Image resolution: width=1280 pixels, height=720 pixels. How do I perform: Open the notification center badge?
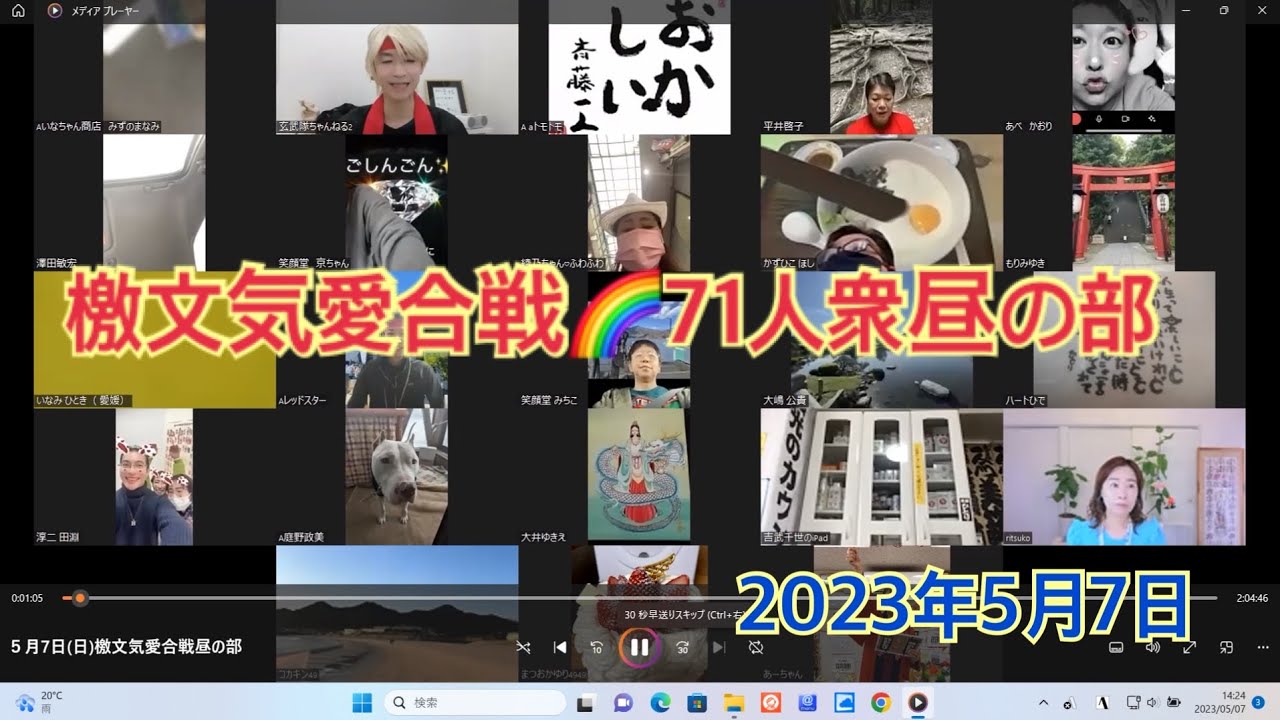coord(1257,702)
